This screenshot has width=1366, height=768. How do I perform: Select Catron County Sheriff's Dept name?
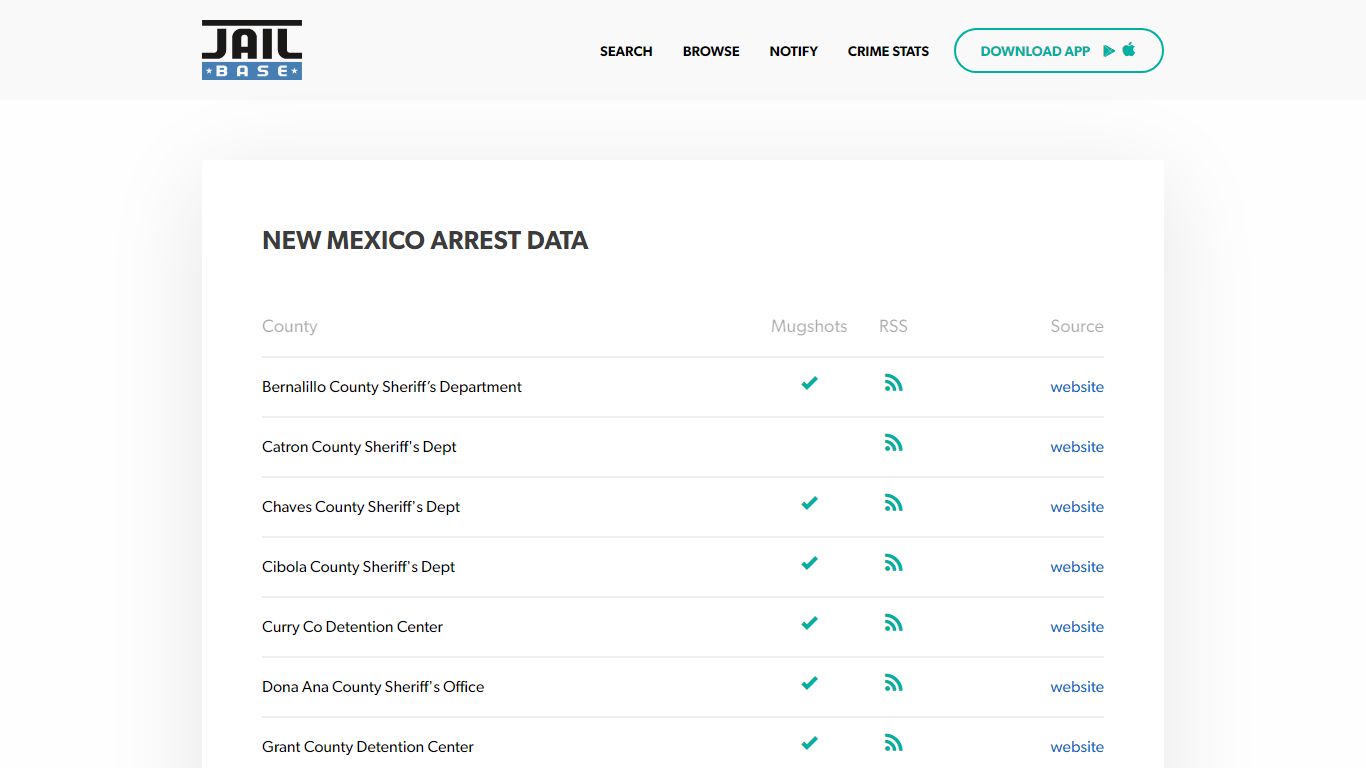[x=359, y=447]
